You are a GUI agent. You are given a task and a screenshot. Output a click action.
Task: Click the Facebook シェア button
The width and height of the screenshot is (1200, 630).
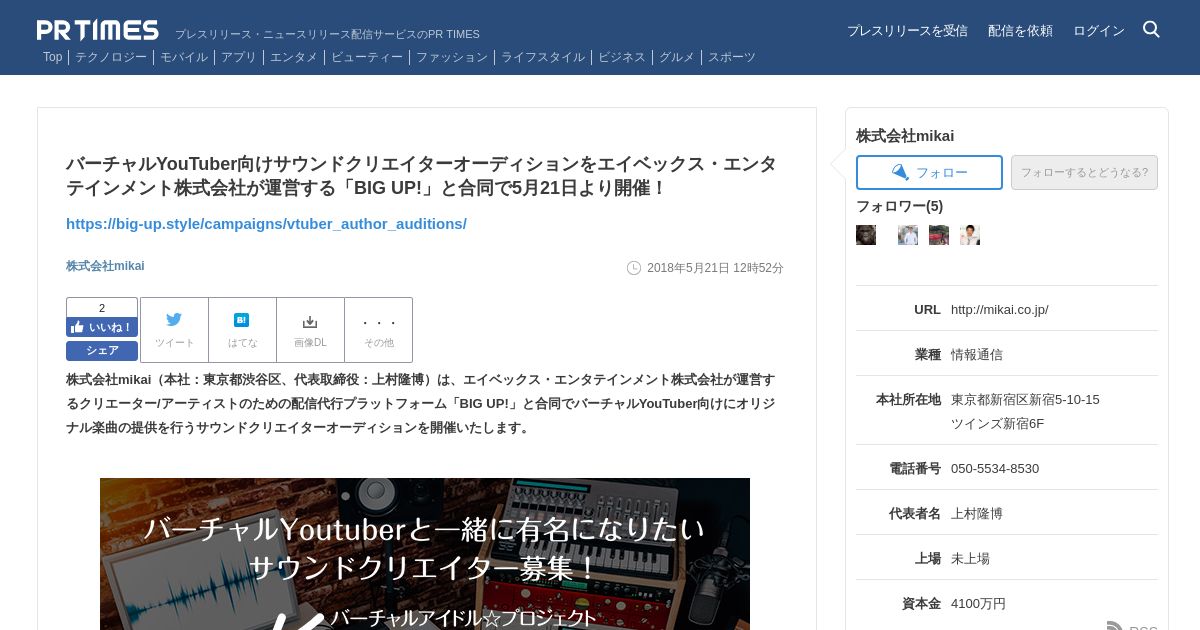[x=102, y=351]
